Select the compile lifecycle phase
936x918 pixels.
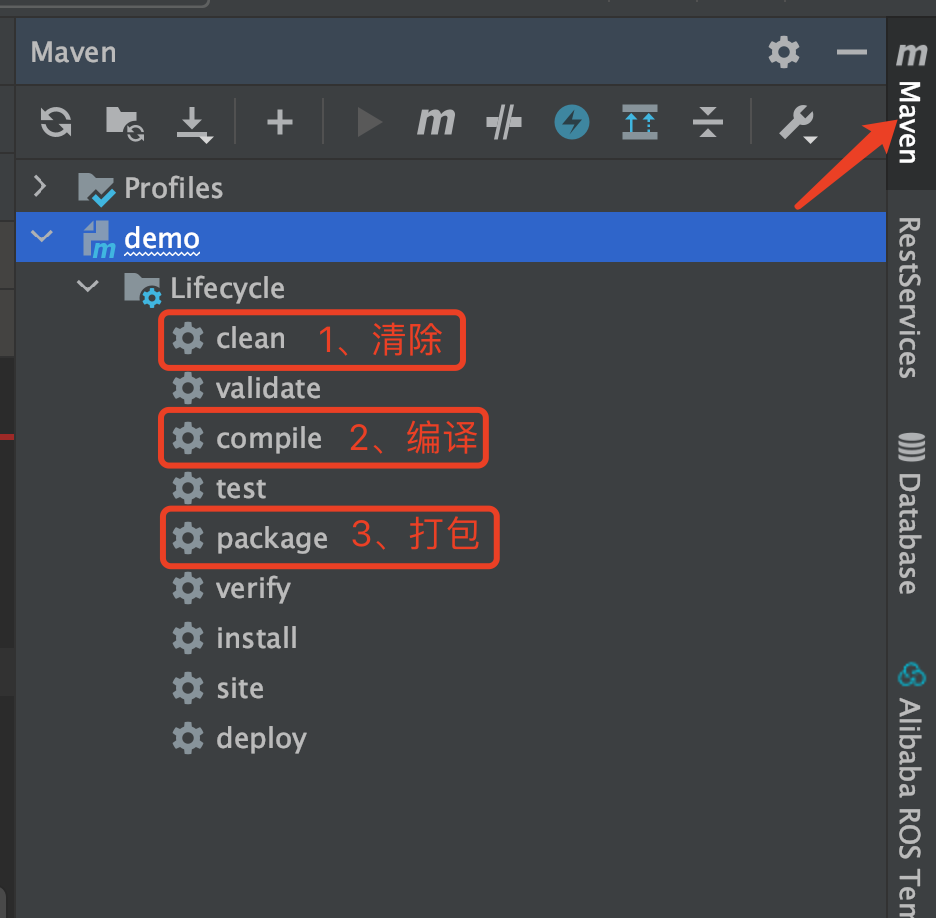click(269, 439)
